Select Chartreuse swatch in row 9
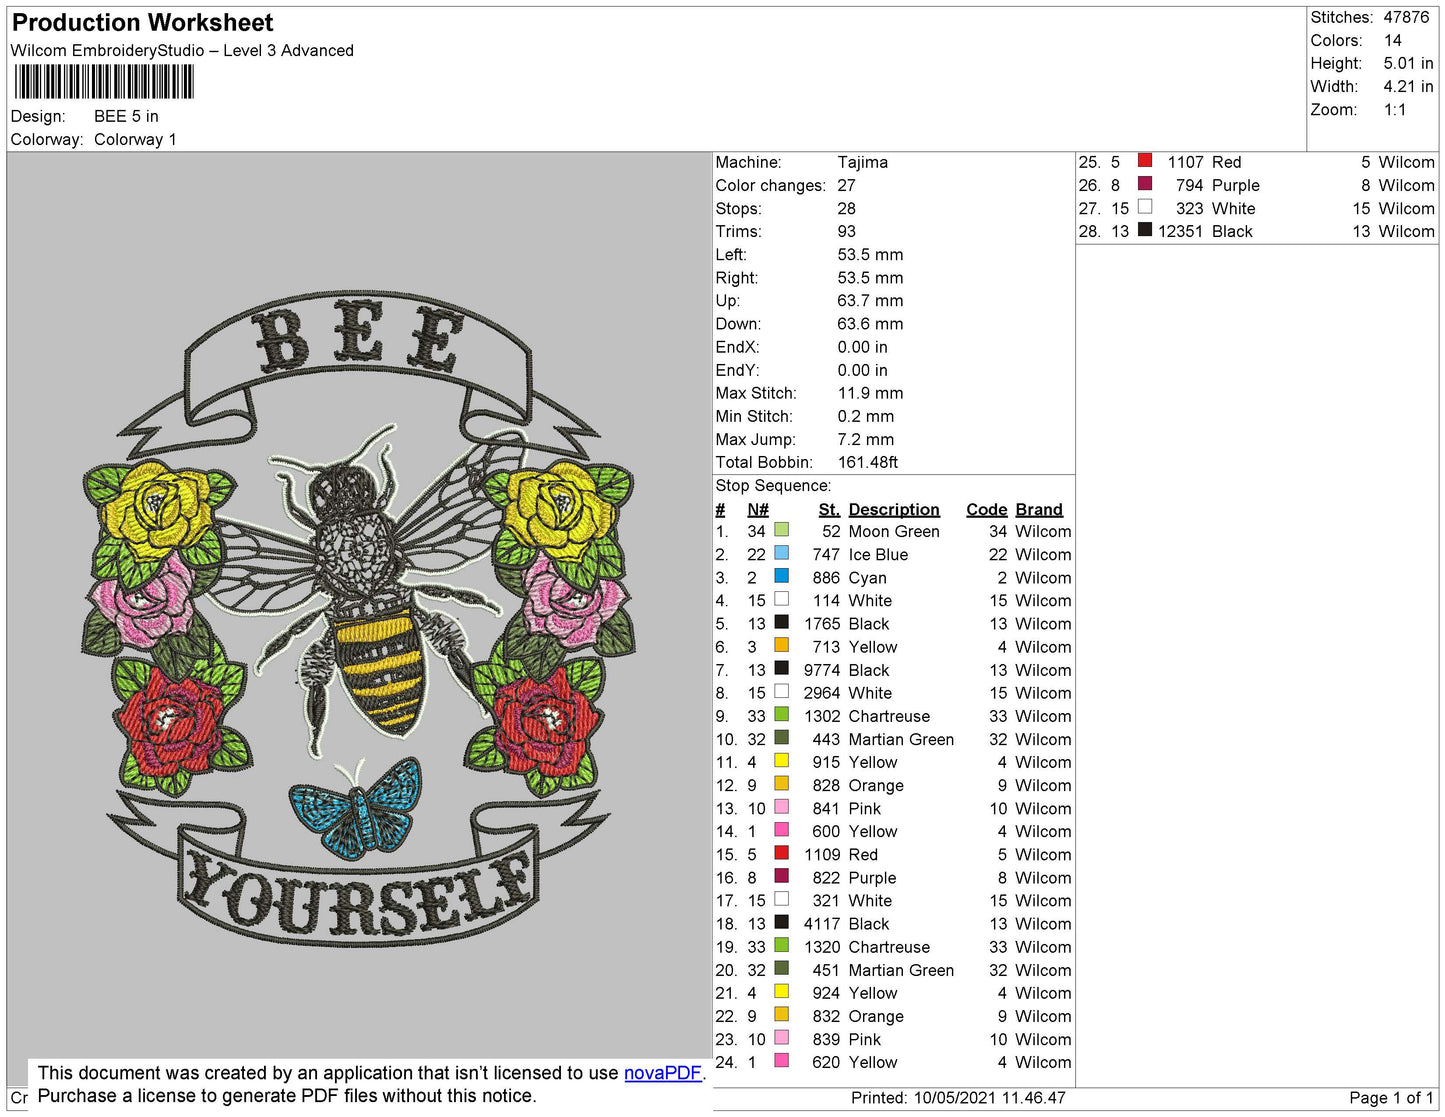 point(781,715)
